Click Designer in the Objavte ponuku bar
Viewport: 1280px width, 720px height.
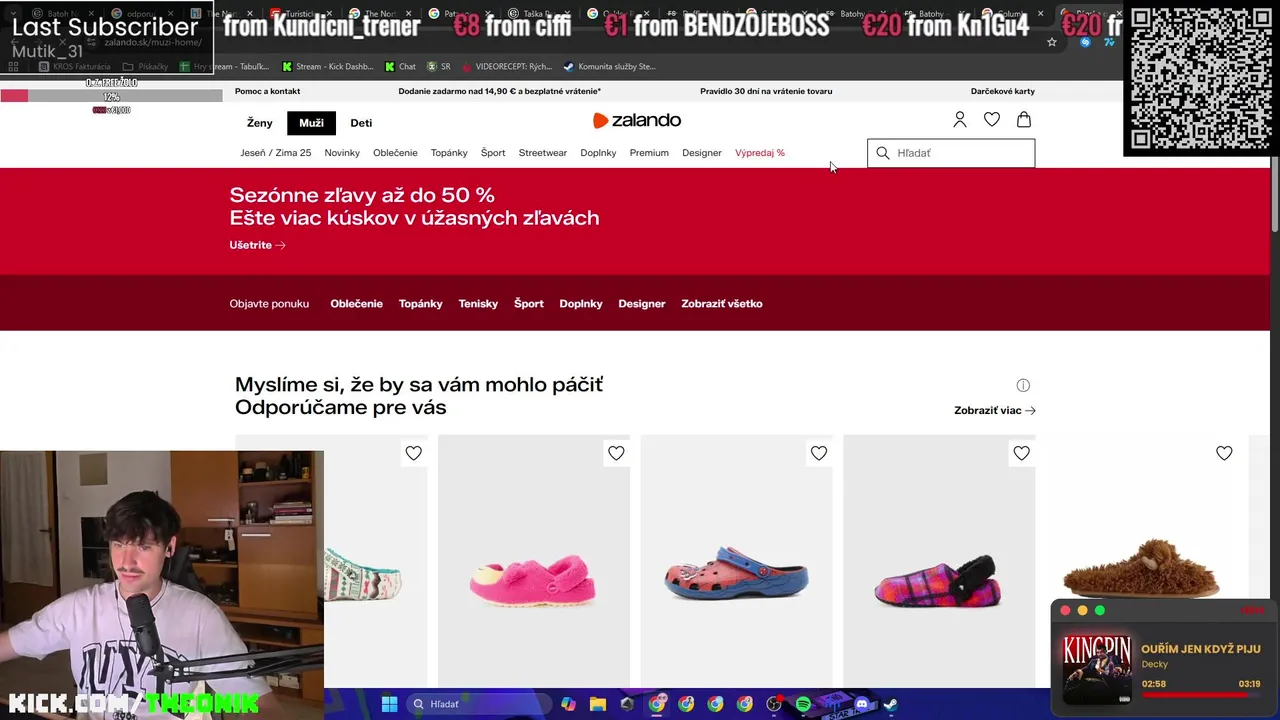(x=642, y=304)
